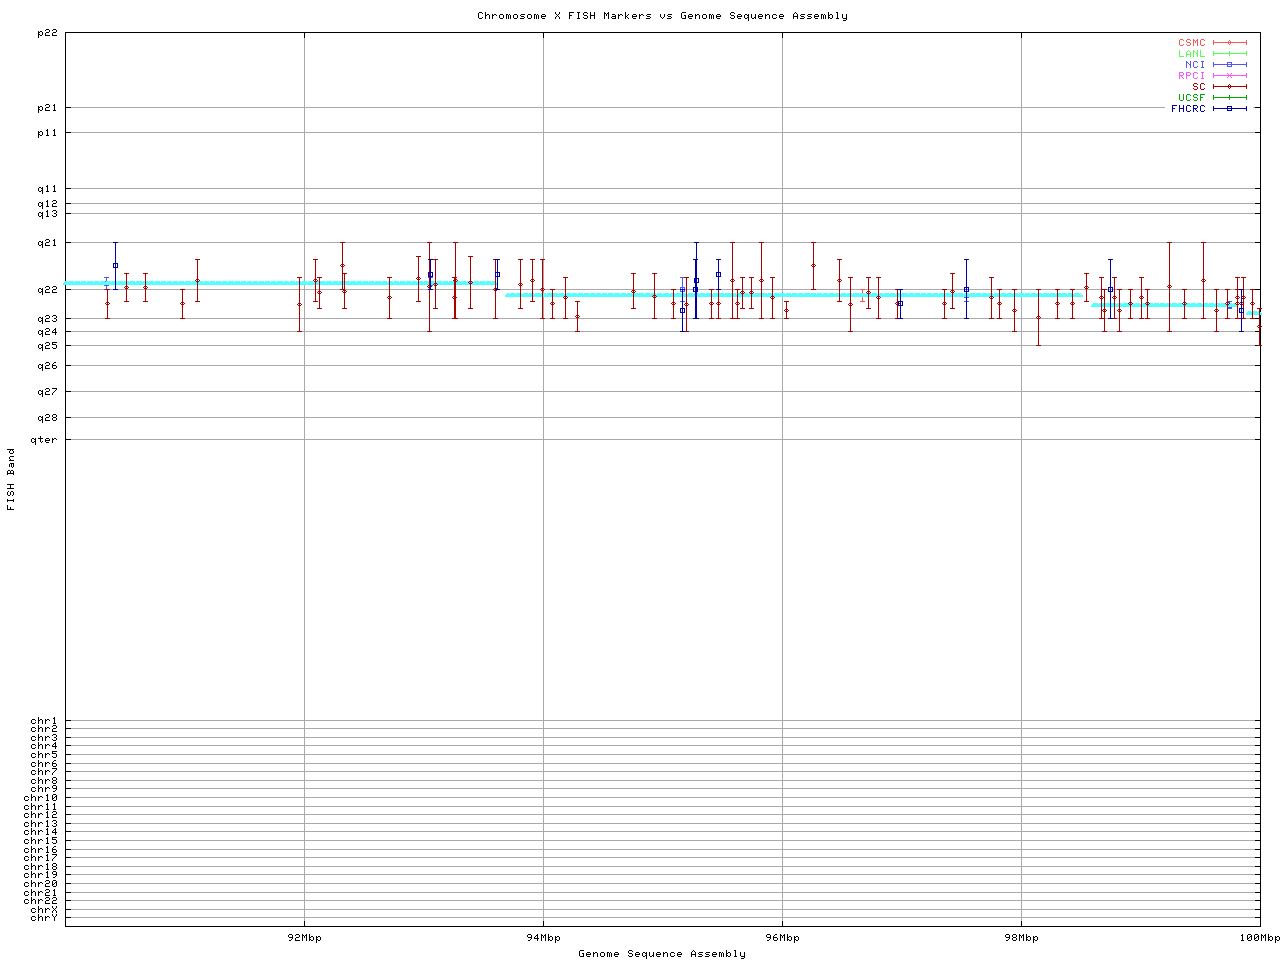Screen dimensions: 1280x960
Task: Click the LANL legend line sample
Action: (1229, 54)
